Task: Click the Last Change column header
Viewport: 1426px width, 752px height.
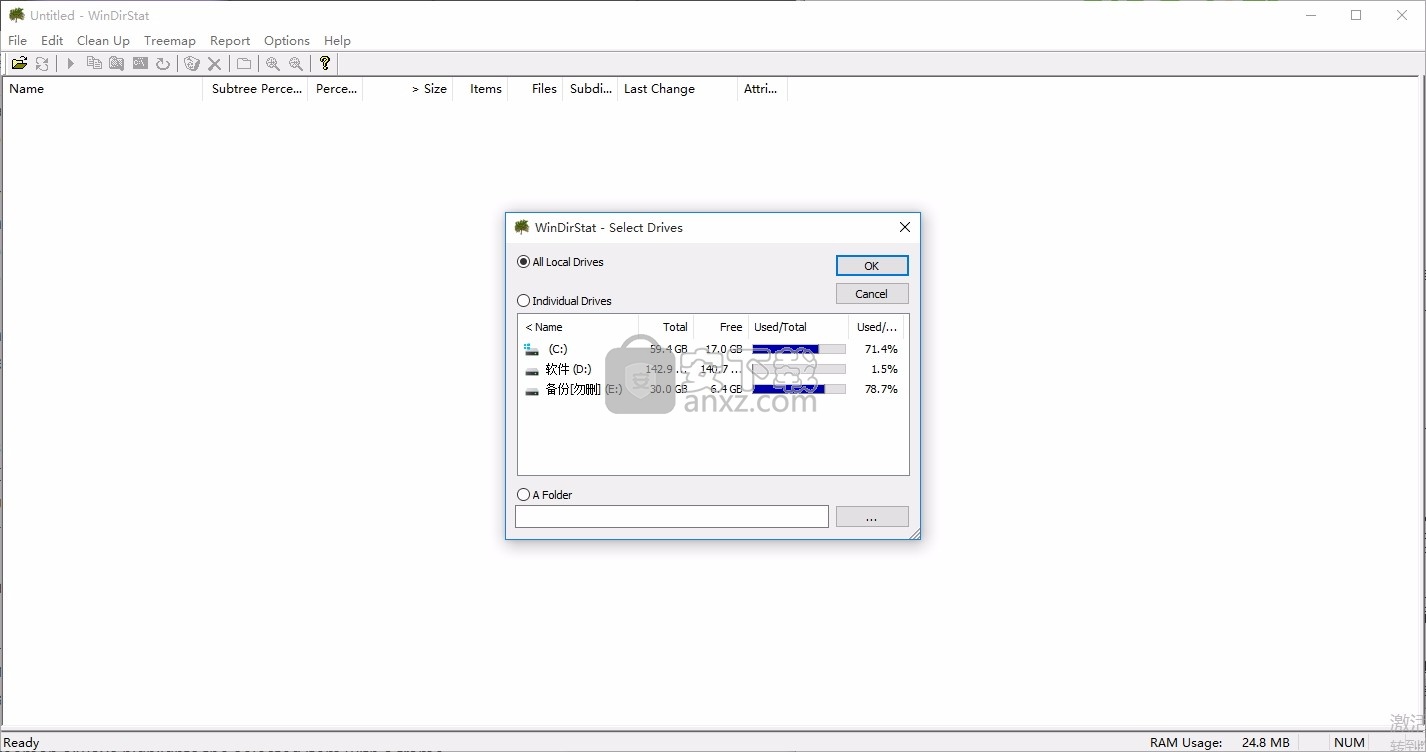Action: click(677, 89)
